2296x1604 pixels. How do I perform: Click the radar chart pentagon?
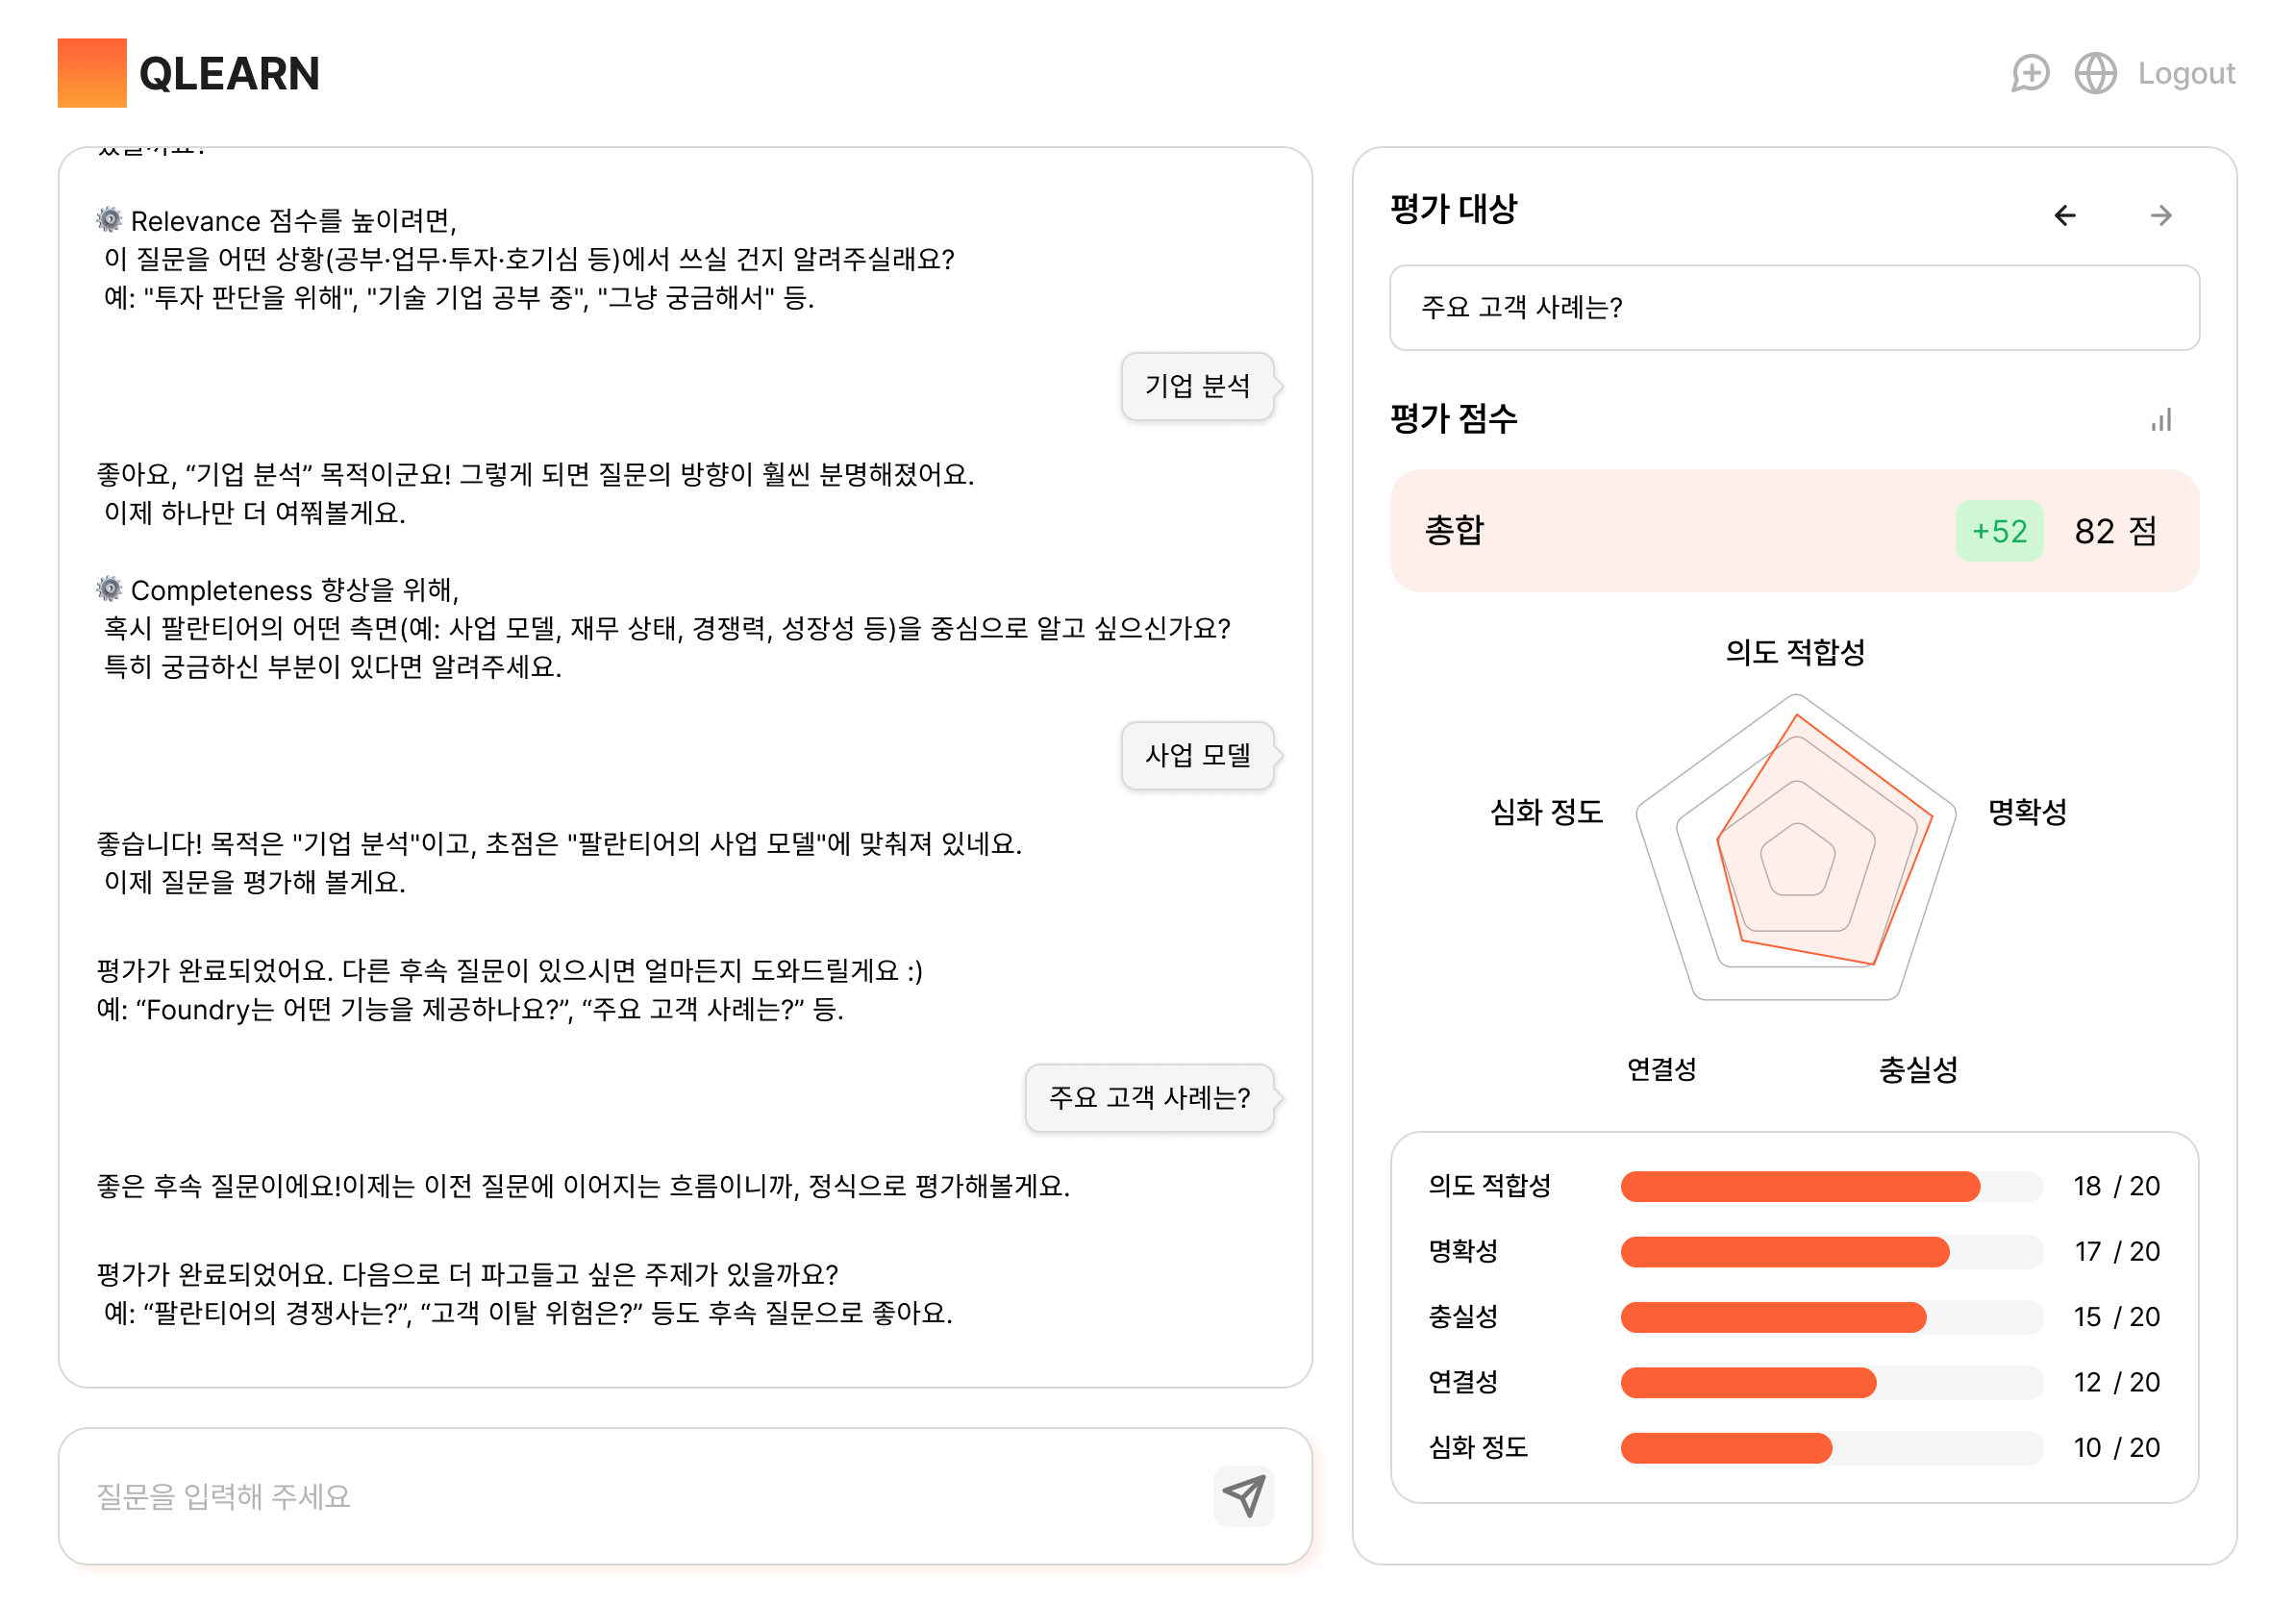click(x=1796, y=850)
